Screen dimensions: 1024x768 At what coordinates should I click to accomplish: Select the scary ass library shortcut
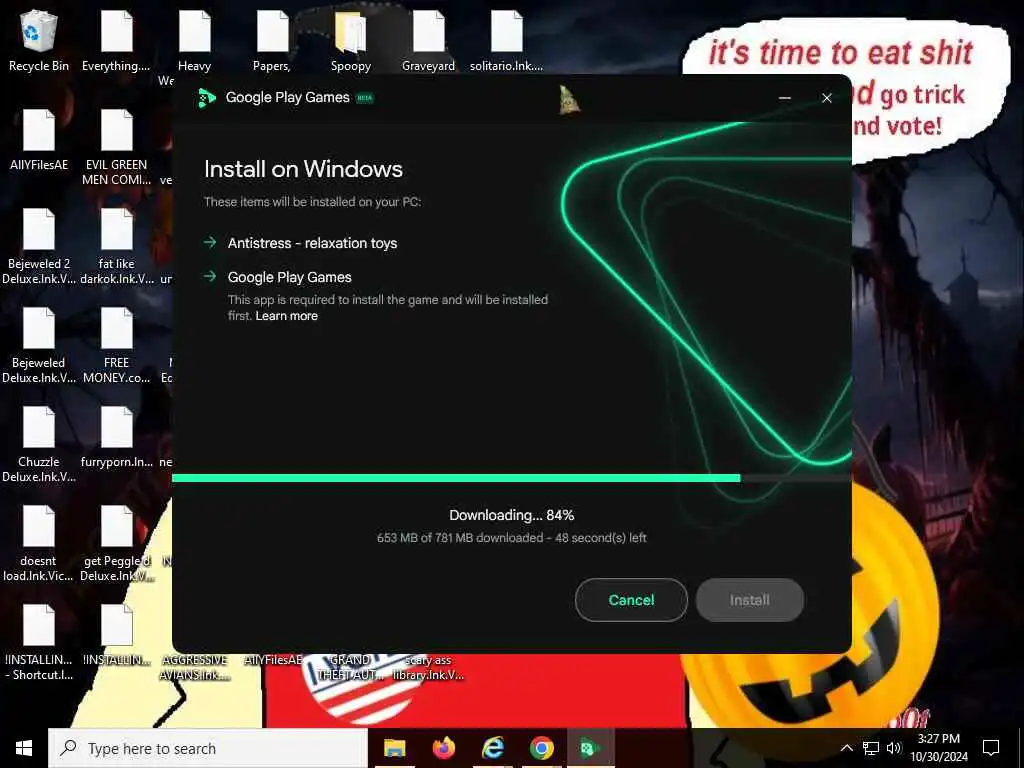click(x=428, y=667)
